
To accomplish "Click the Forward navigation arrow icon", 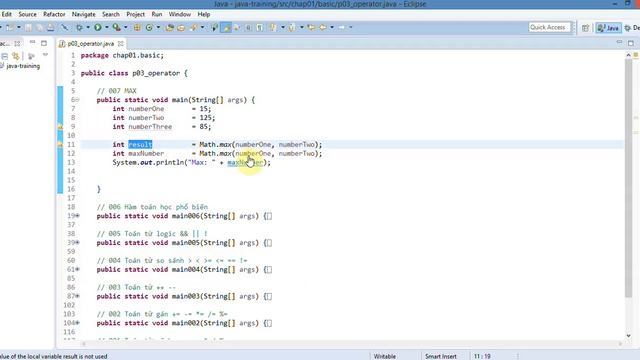I will [x=342, y=27].
